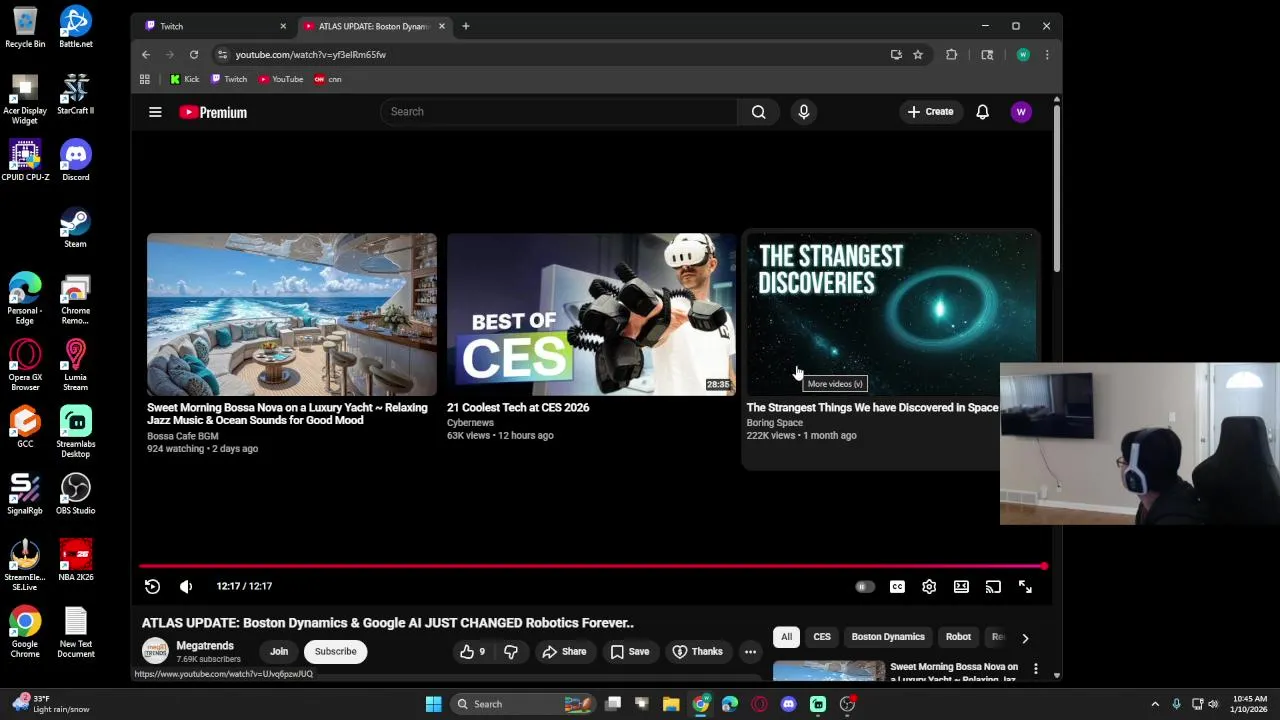This screenshot has height=720, width=1280.
Task: Subscribe to Megatrends channel
Action: click(335, 652)
